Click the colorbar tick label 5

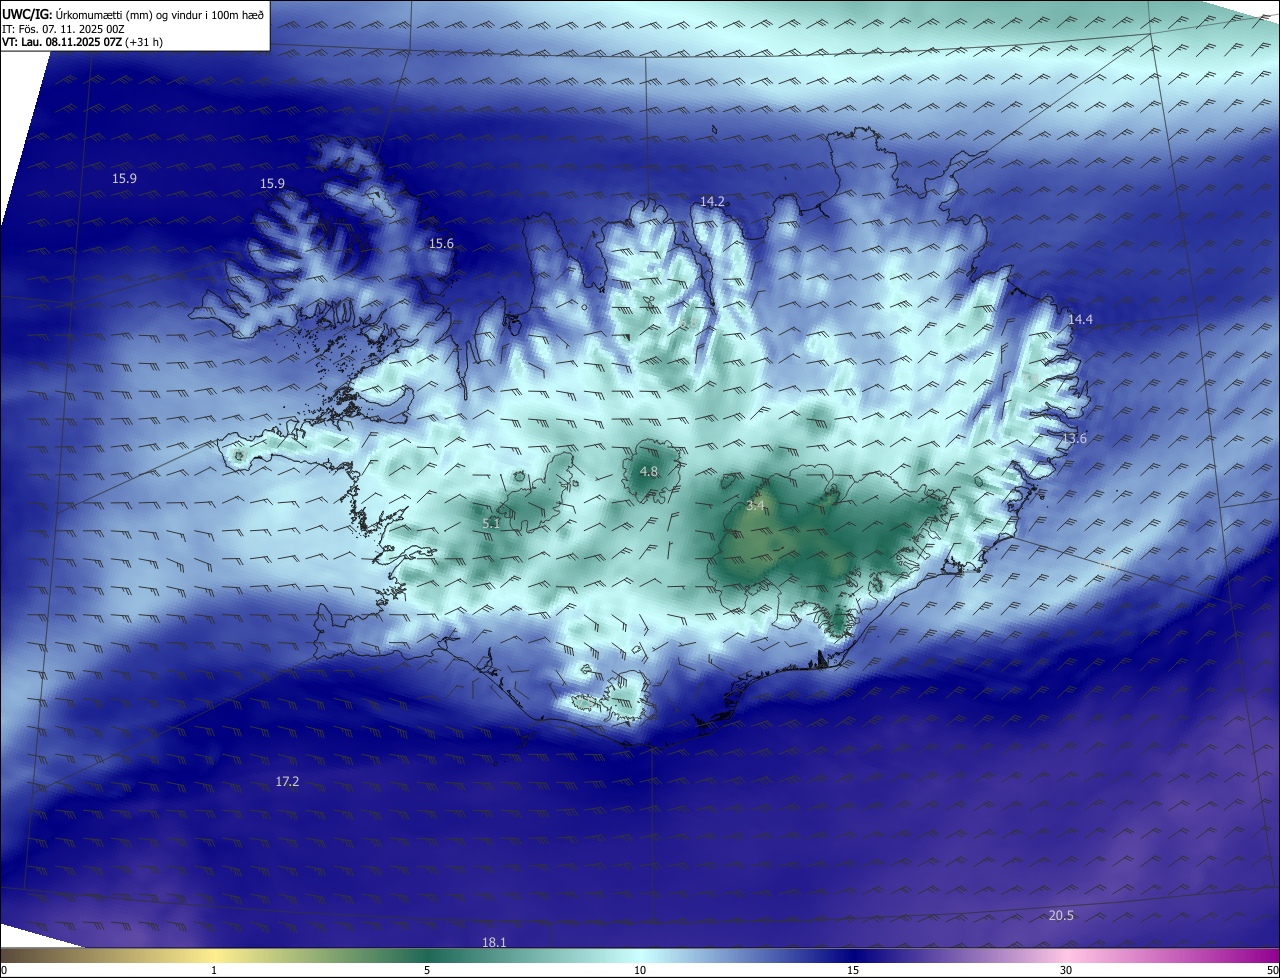(x=427, y=971)
